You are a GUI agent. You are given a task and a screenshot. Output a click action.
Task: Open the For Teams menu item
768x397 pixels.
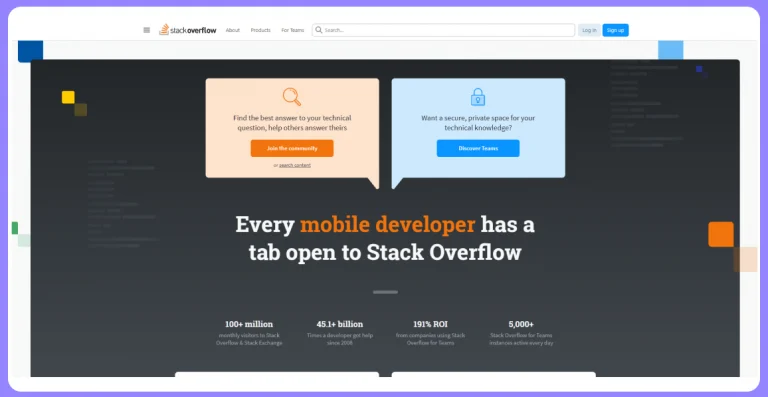292,30
